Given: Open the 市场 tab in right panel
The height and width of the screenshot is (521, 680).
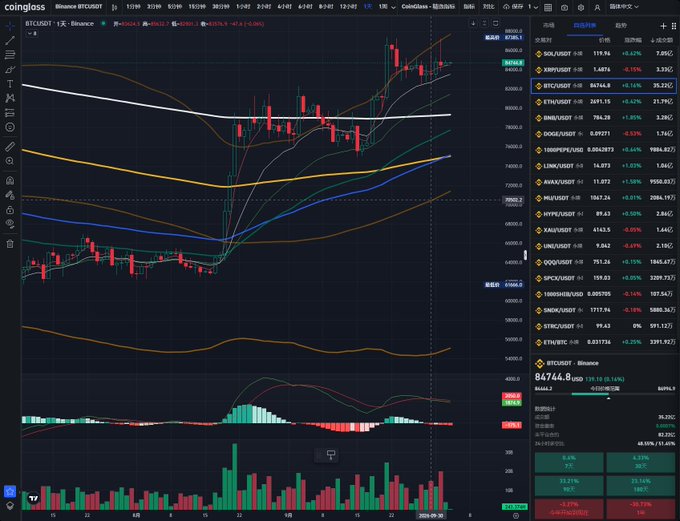Looking at the screenshot, I should click(549, 26).
